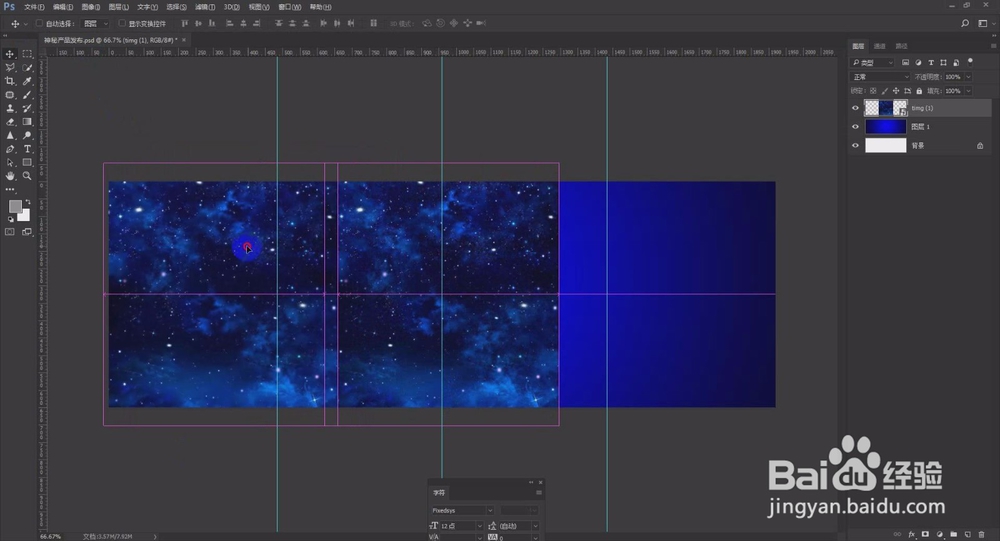This screenshot has width=1000, height=541.
Task: Swap foreground and background colors arrow
Action: tap(27, 202)
